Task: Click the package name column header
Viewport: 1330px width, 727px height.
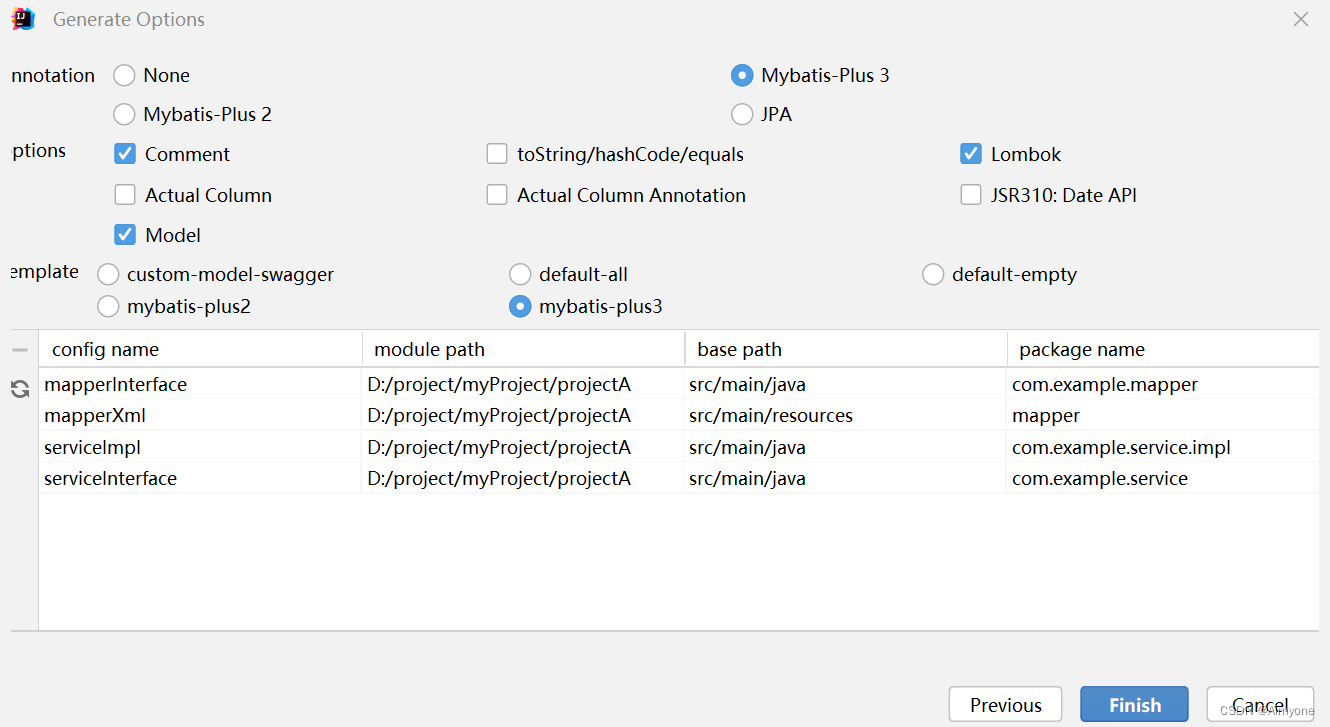Action: click(x=1163, y=349)
